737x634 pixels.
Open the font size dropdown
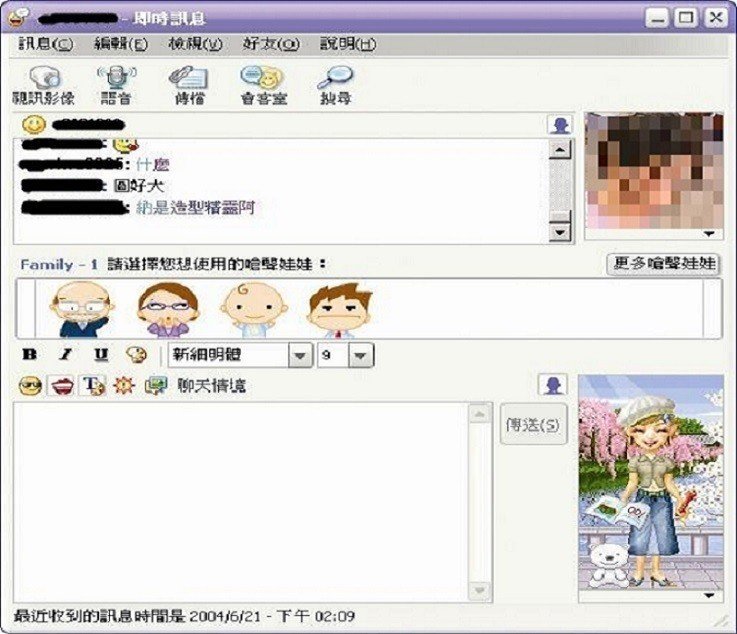pos(361,355)
